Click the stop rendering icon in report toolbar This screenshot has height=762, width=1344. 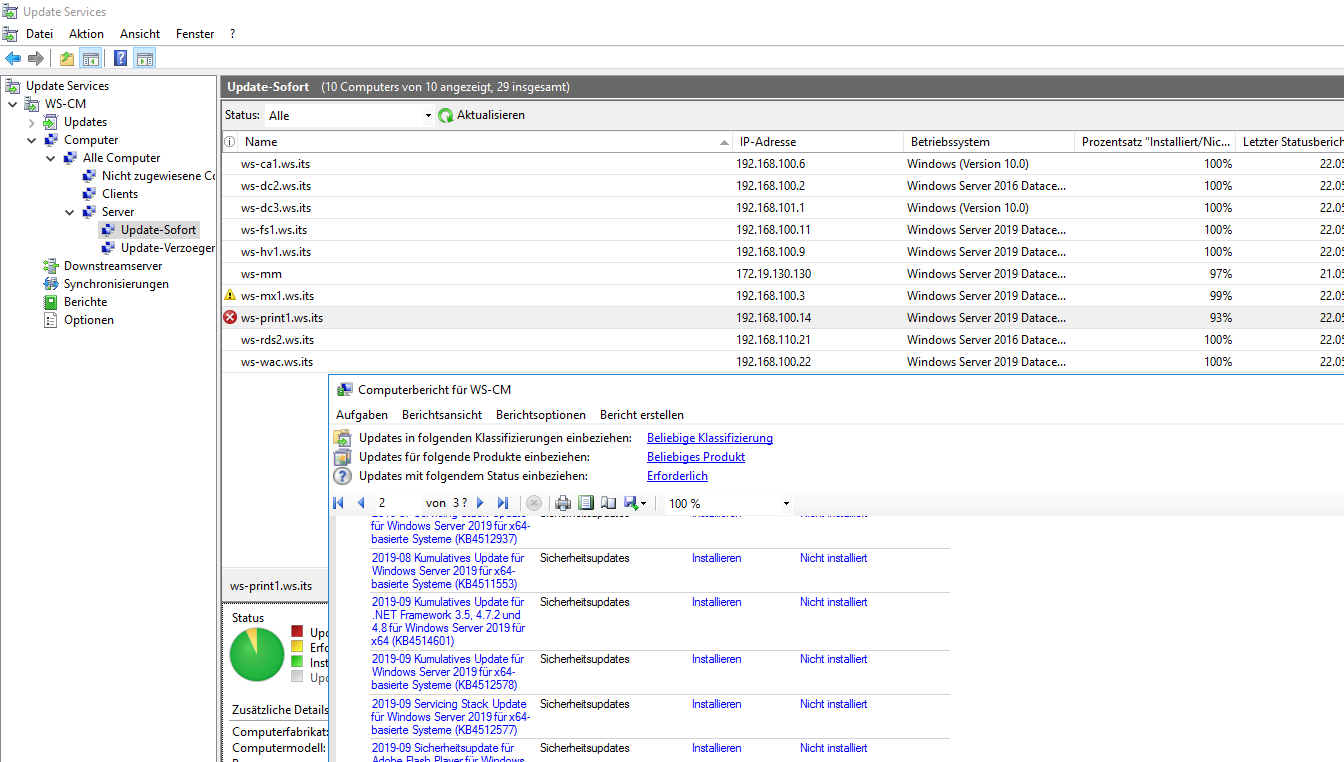point(534,503)
